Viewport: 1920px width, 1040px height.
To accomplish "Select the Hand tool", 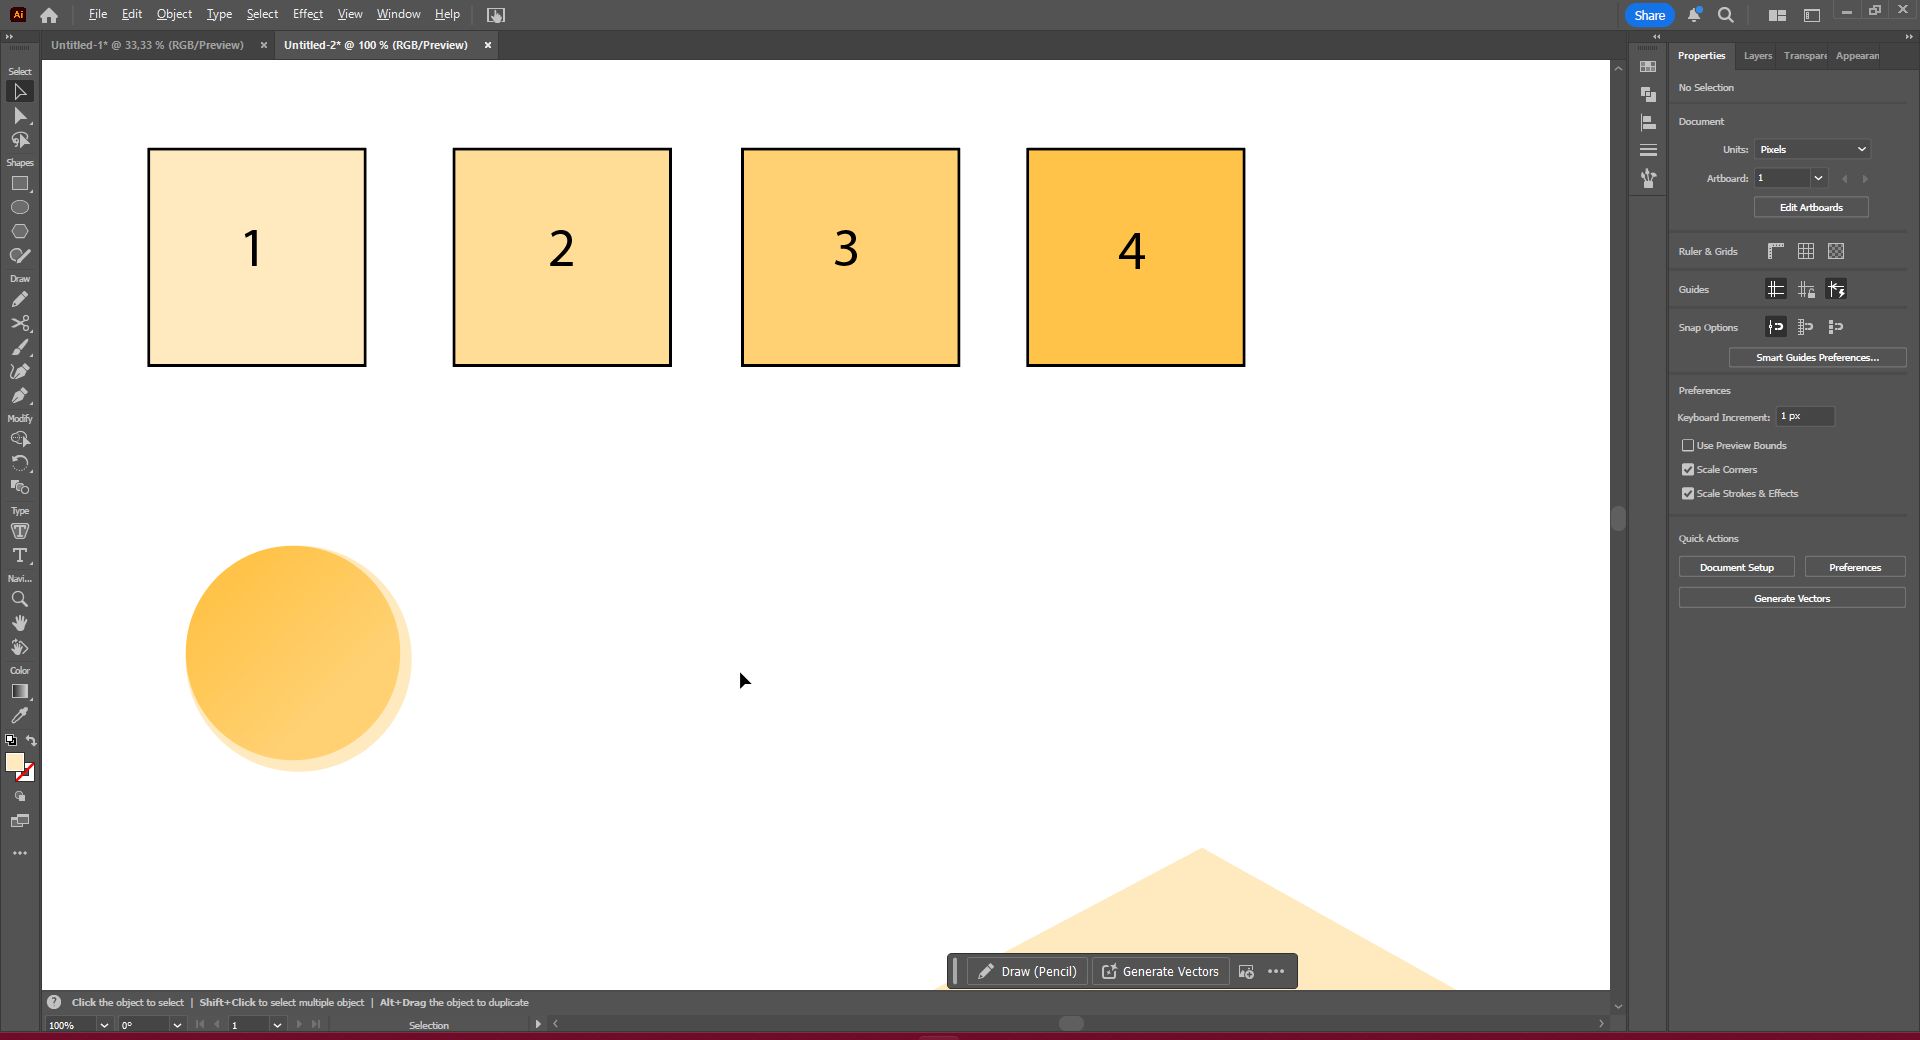I will (x=20, y=623).
